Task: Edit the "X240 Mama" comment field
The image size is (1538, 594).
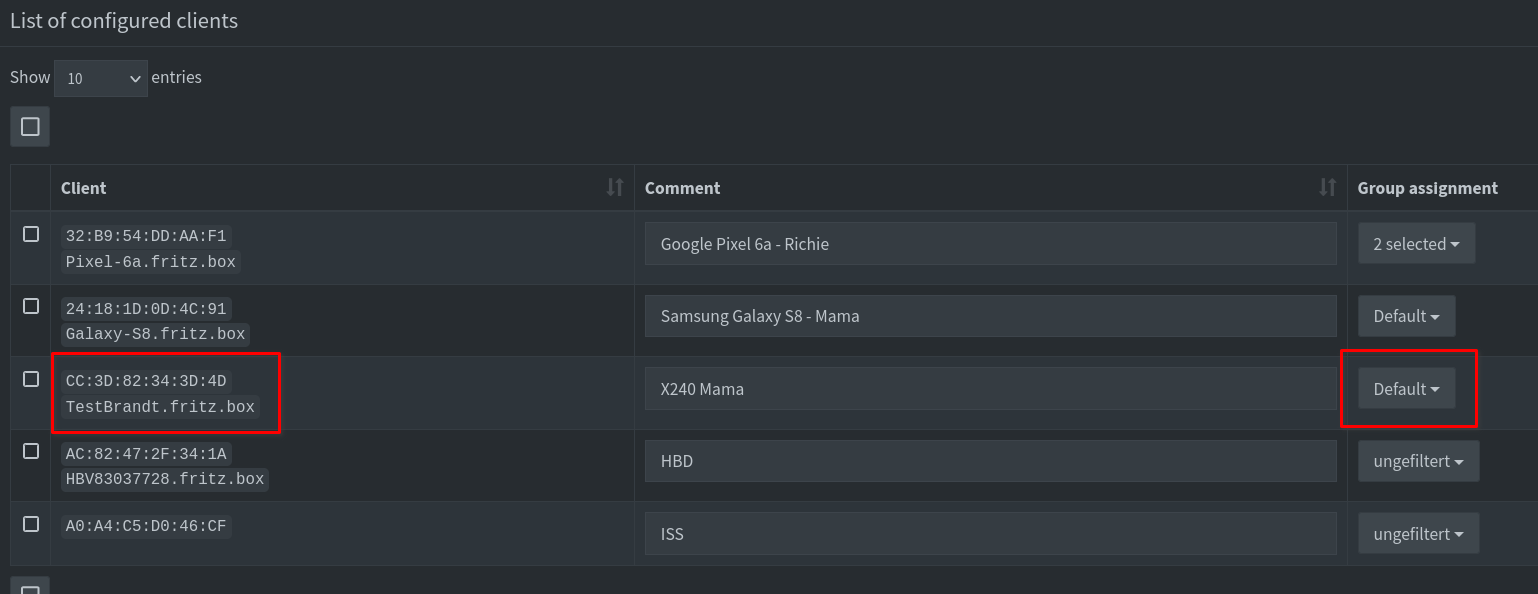Action: (x=990, y=389)
